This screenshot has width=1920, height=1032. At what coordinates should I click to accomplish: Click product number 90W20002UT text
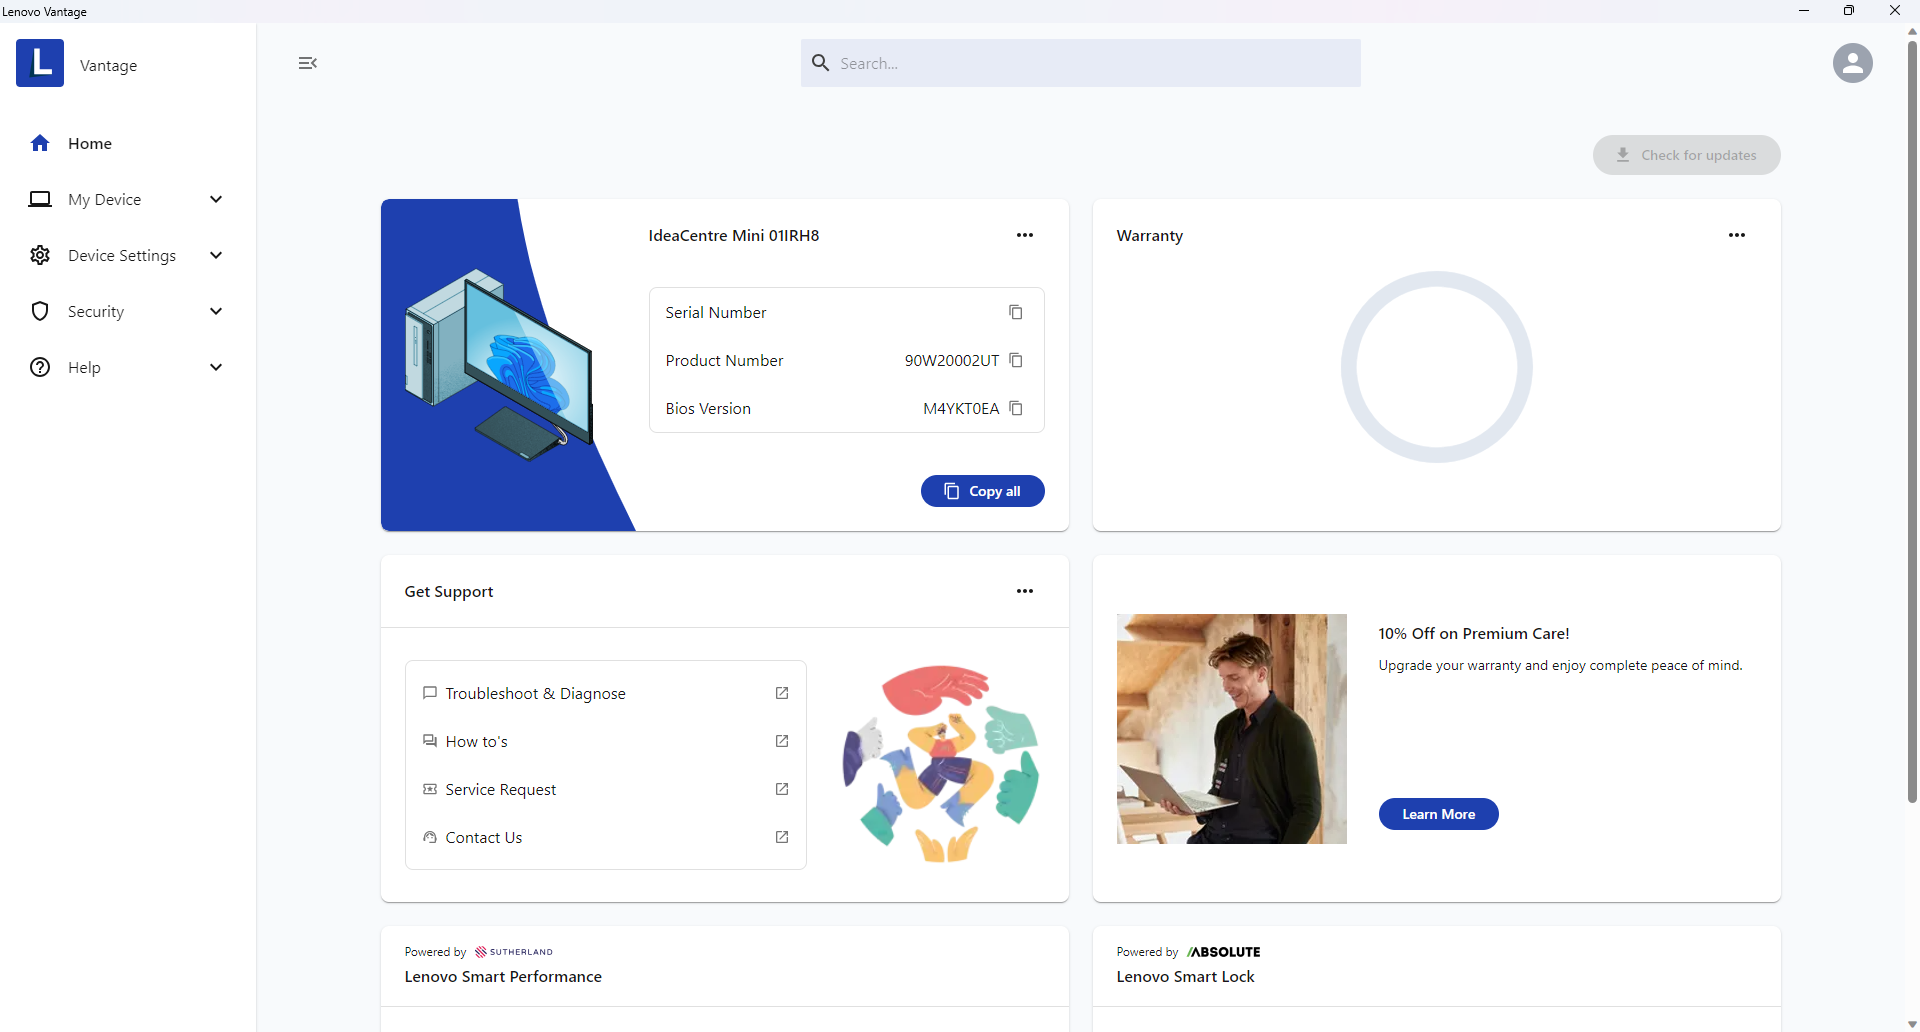[952, 360]
